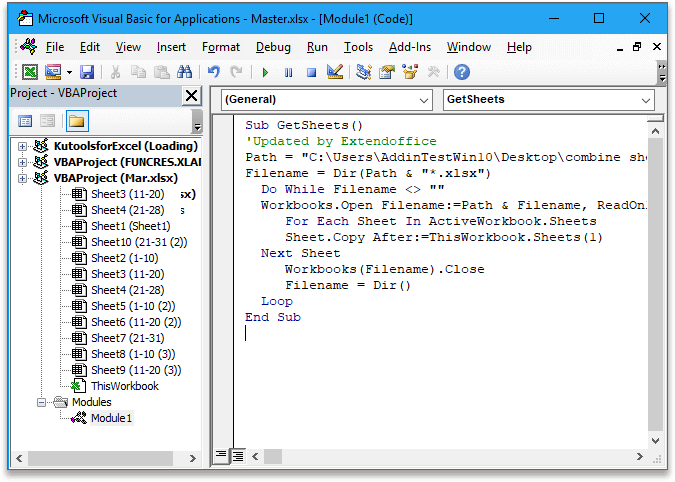Open the Run menu
675x482 pixels.
[x=317, y=47]
